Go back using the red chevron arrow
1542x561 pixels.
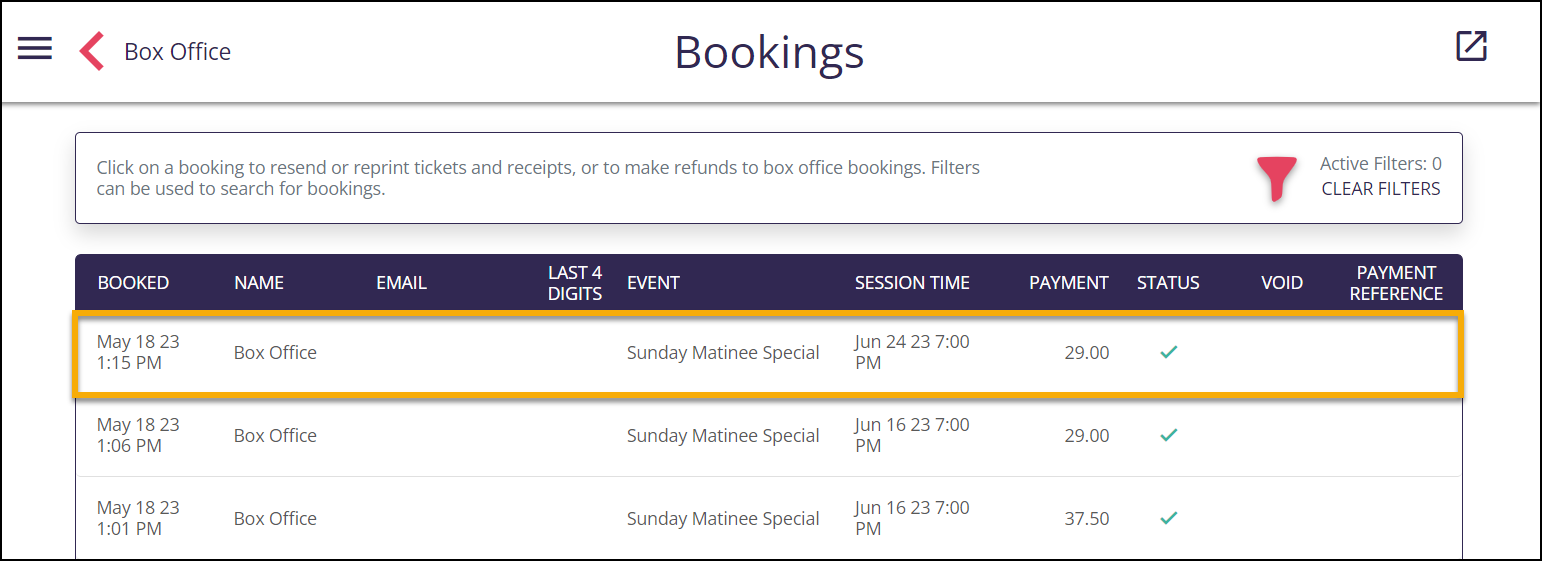pyautogui.click(x=92, y=51)
